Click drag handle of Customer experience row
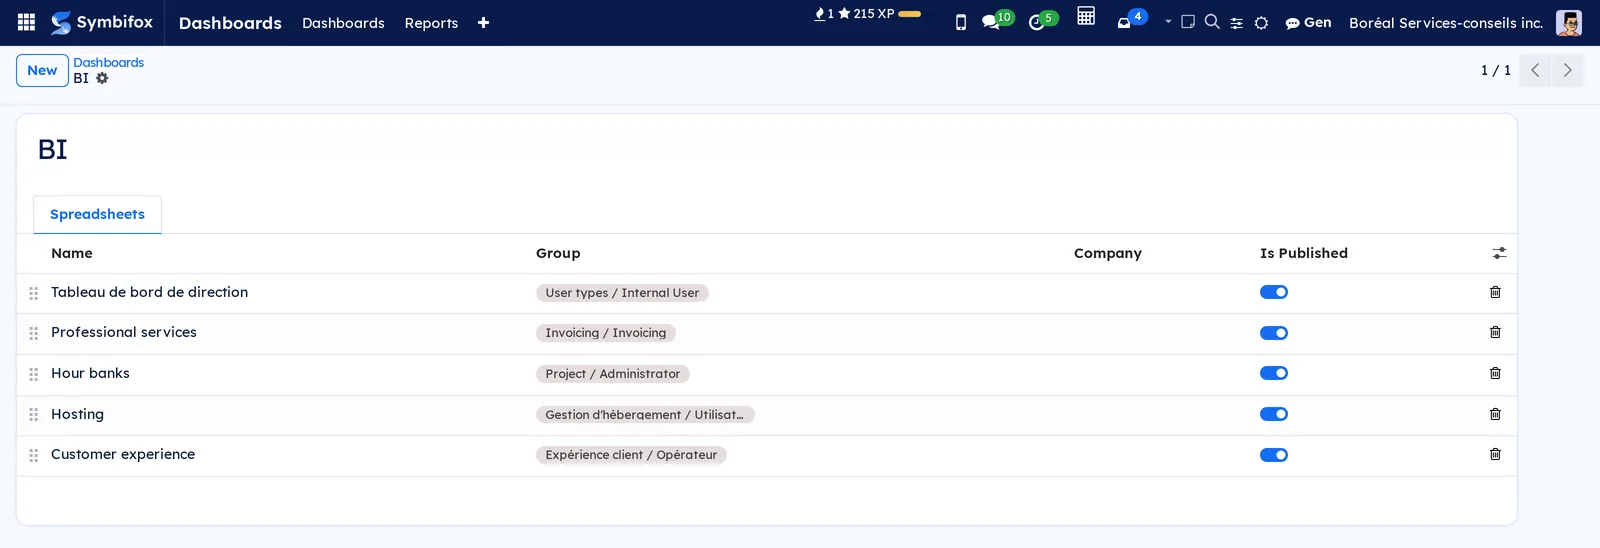 33,455
